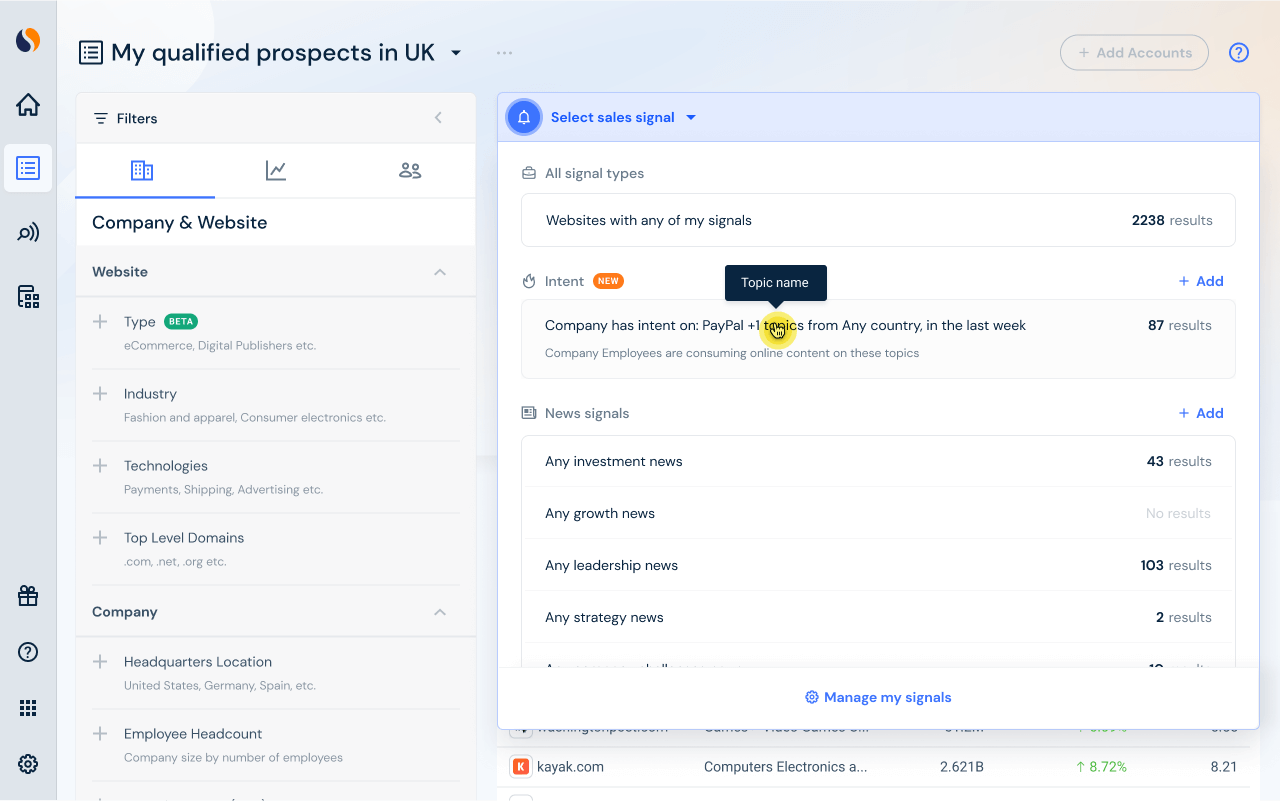
Task: Click the help icon beside Add Accounts
Action: (1239, 53)
